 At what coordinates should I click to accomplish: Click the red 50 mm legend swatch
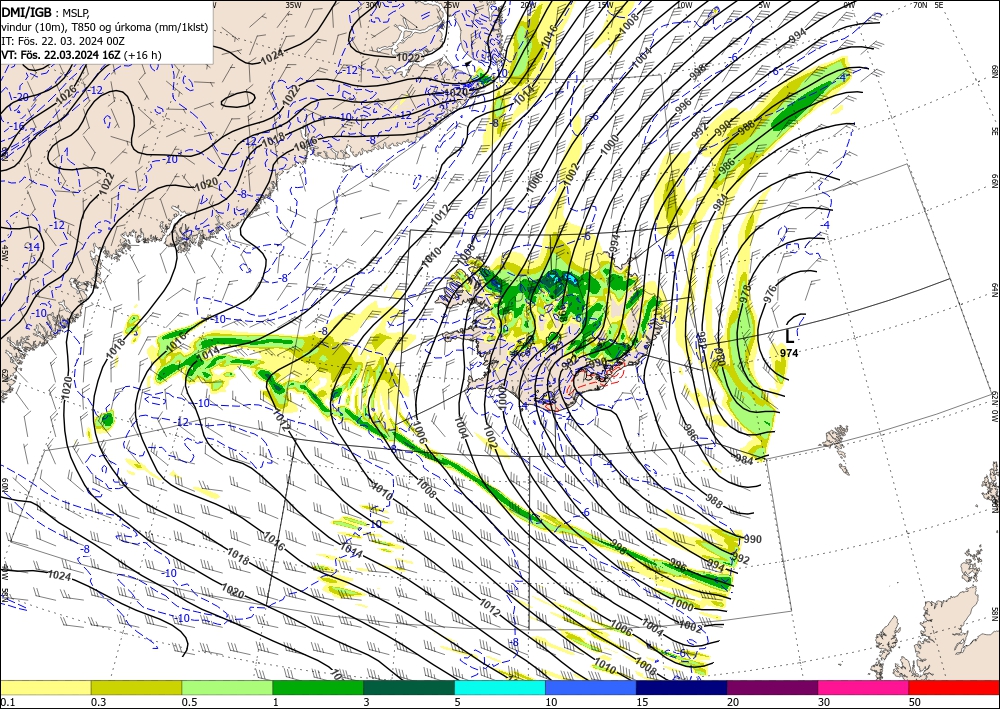[954, 687]
